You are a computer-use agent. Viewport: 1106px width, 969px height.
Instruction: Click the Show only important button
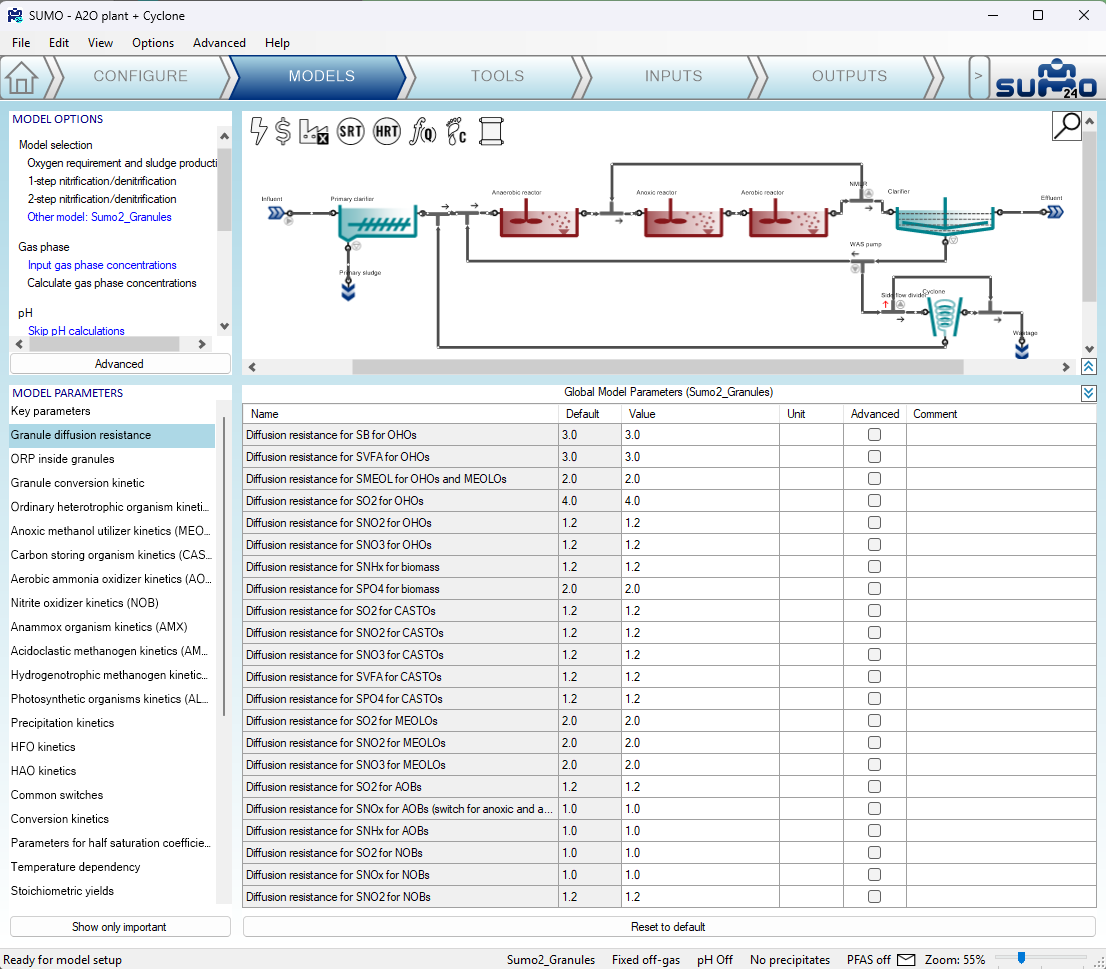120,927
